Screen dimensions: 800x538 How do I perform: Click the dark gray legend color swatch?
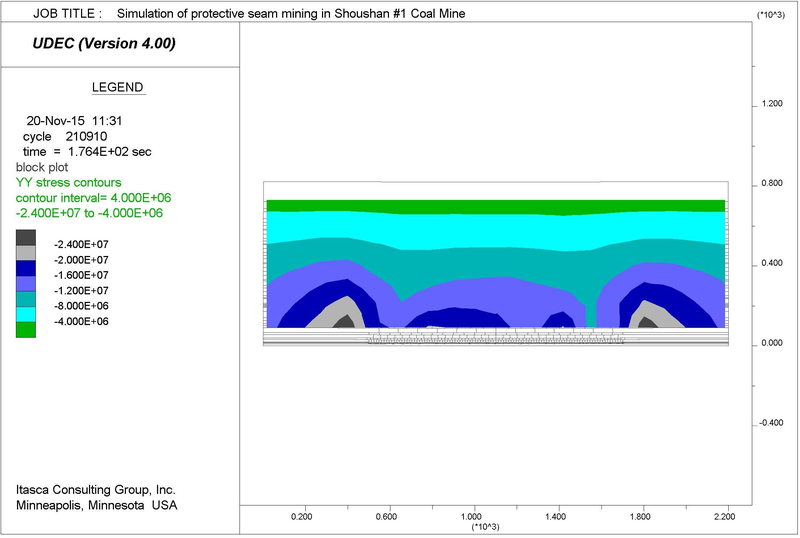pos(26,238)
